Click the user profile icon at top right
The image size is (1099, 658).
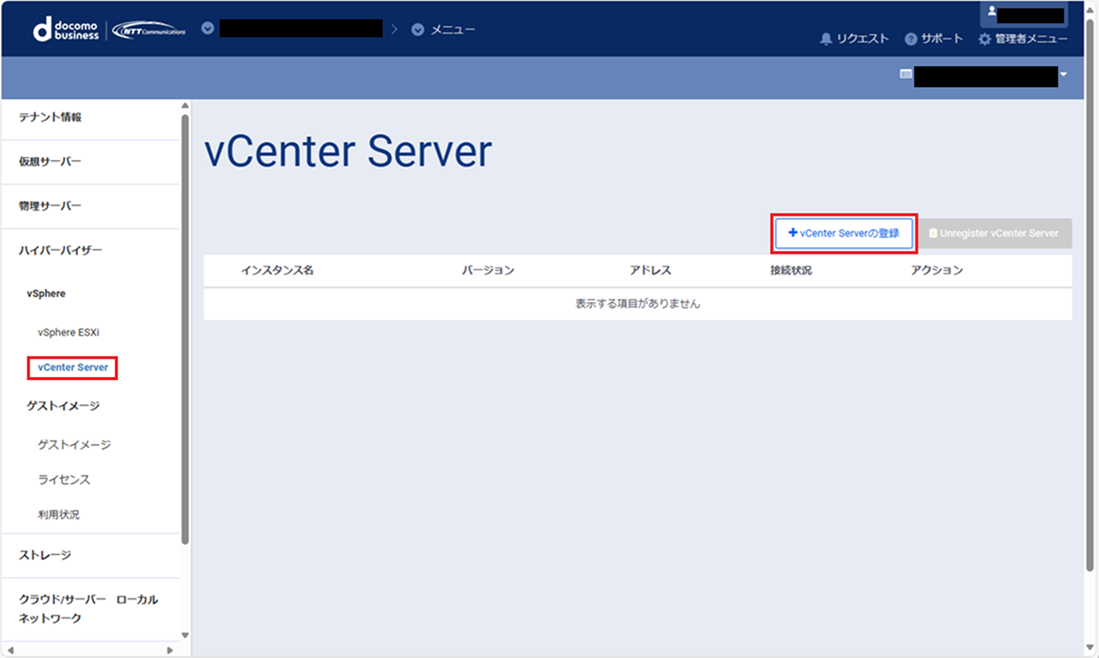992,12
